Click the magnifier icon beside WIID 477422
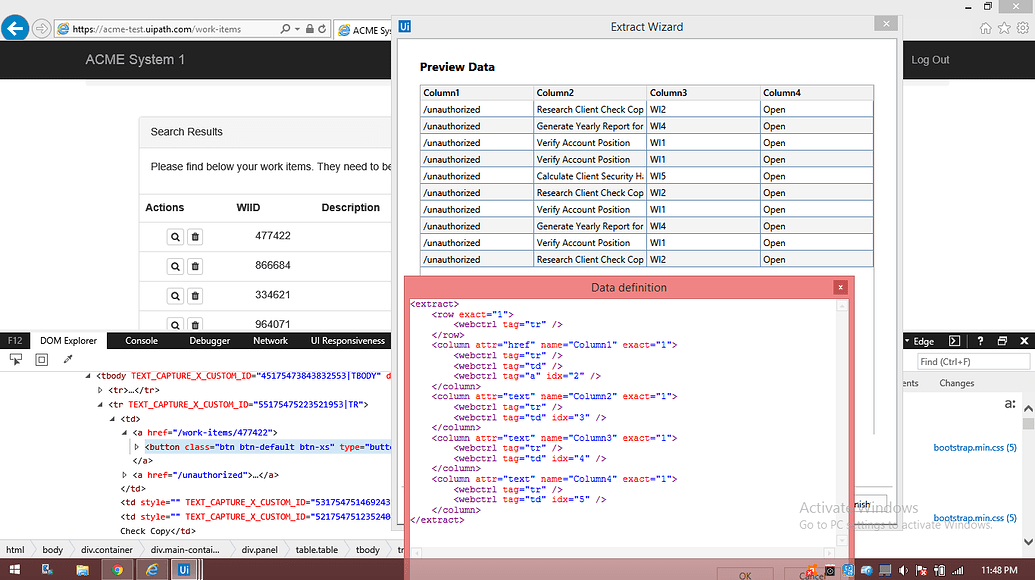1035x580 pixels. (175, 236)
